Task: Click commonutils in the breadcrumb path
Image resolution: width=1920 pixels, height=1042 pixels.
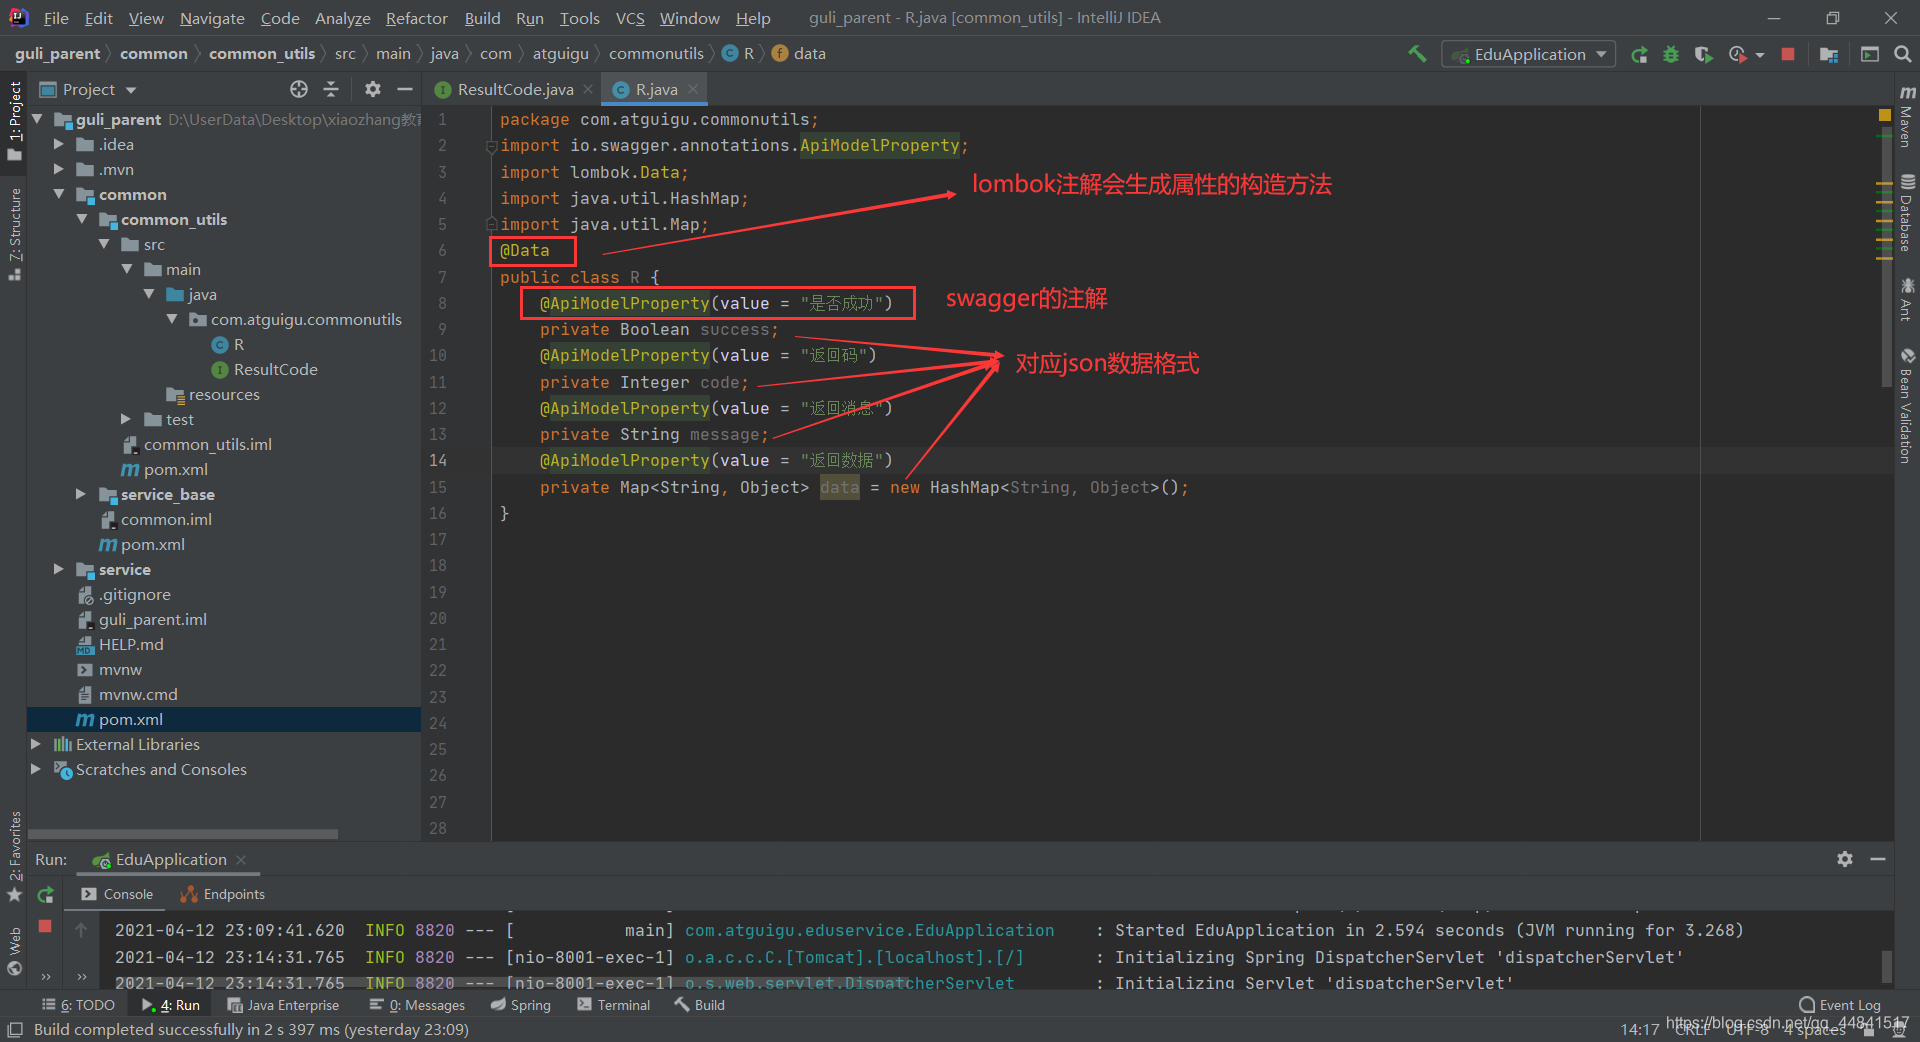Action: pos(656,54)
